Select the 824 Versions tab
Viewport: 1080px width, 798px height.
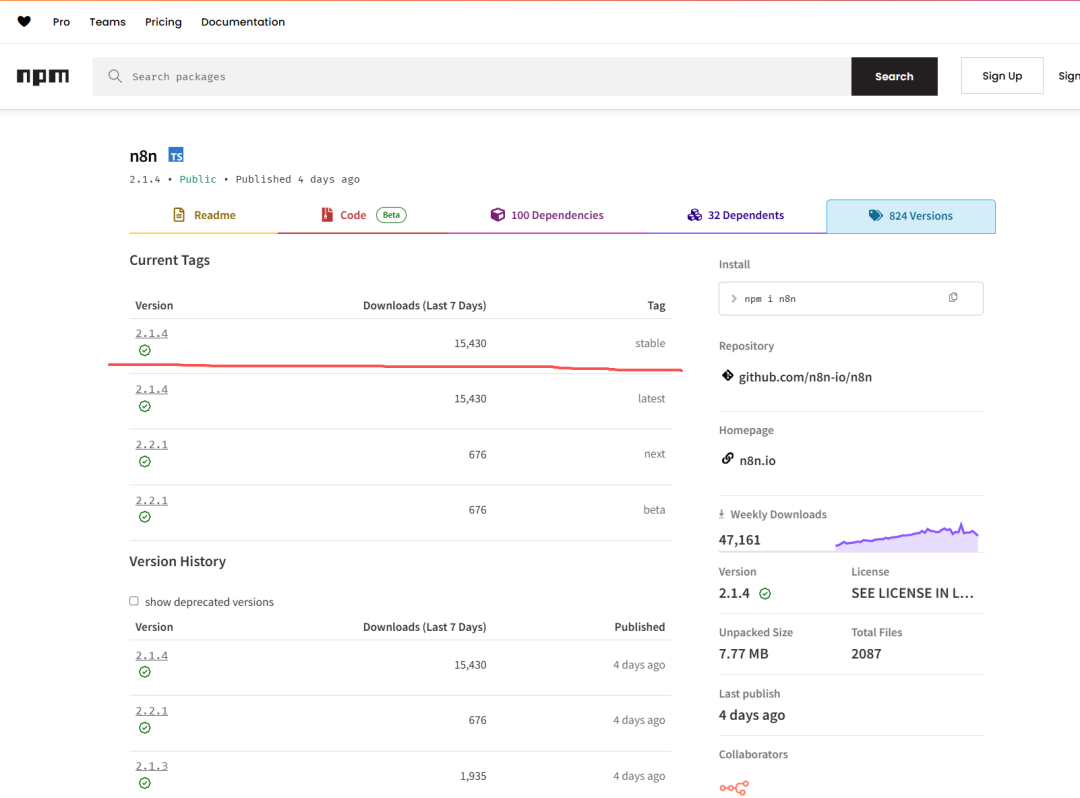pyautogui.click(x=910, y=216)
